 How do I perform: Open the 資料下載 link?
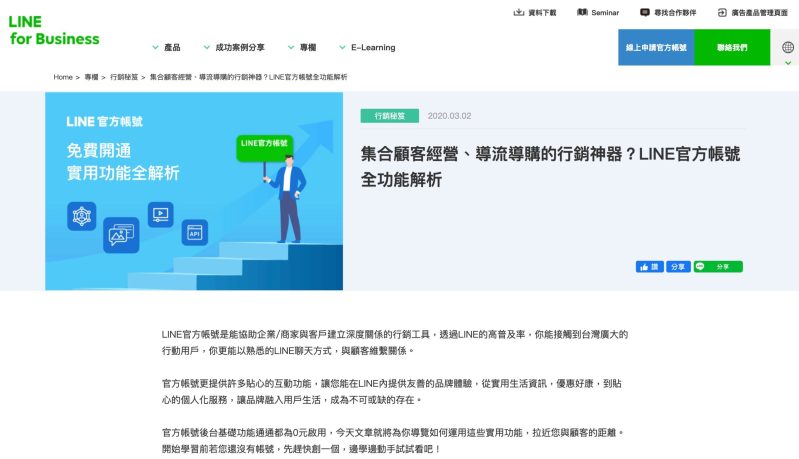(x=542, y=13)
